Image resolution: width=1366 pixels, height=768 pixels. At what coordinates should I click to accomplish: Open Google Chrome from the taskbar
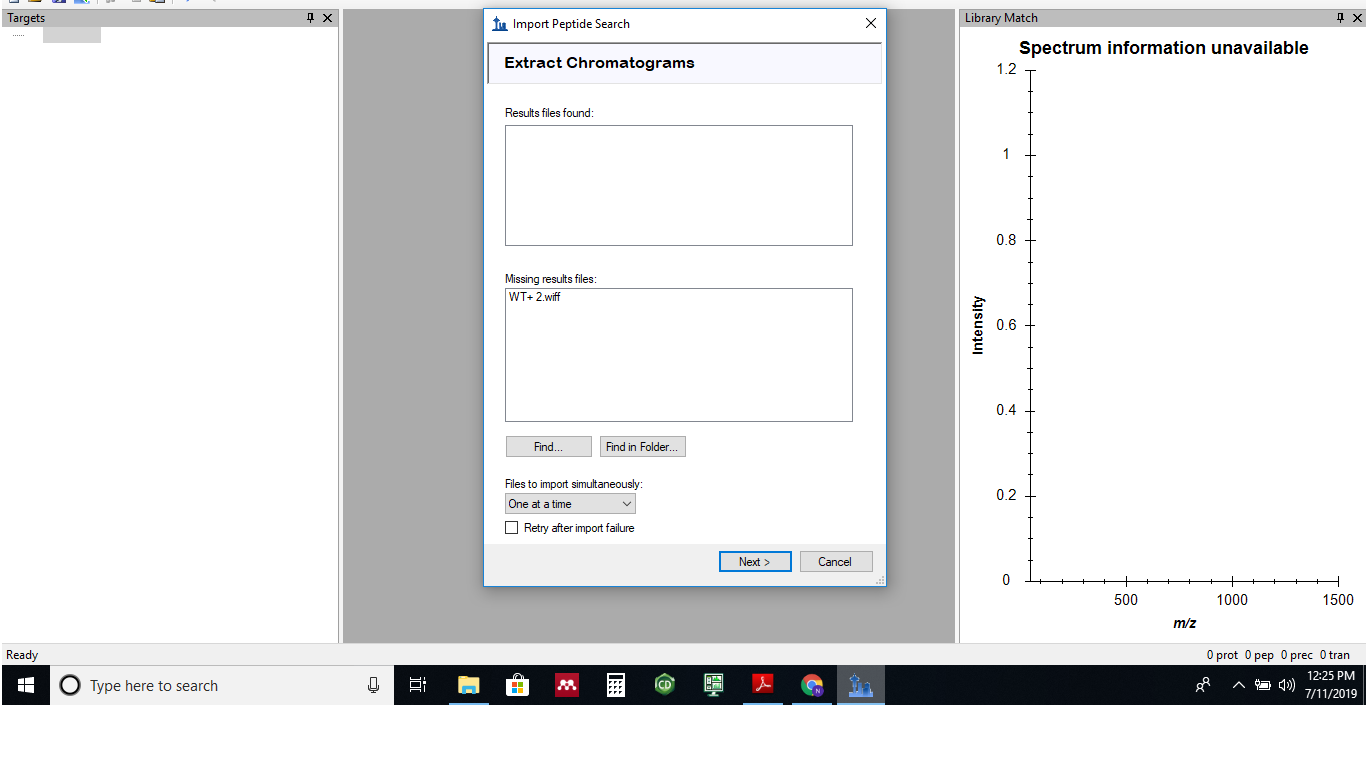[x=812, y=685]
